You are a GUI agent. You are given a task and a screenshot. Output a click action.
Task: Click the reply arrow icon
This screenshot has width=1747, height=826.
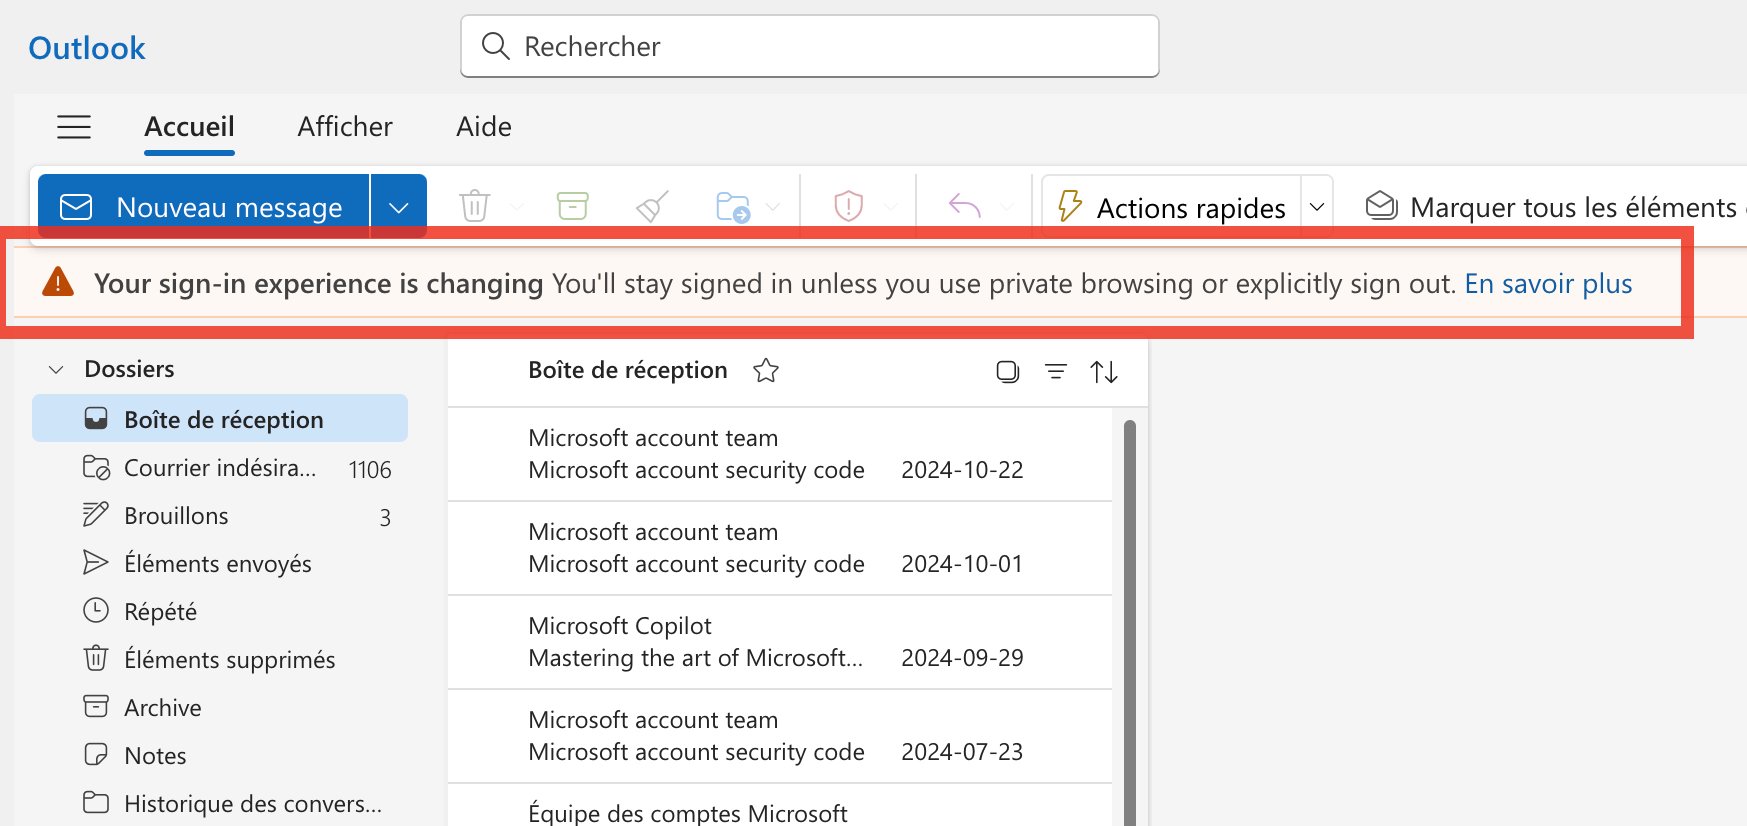964,206
